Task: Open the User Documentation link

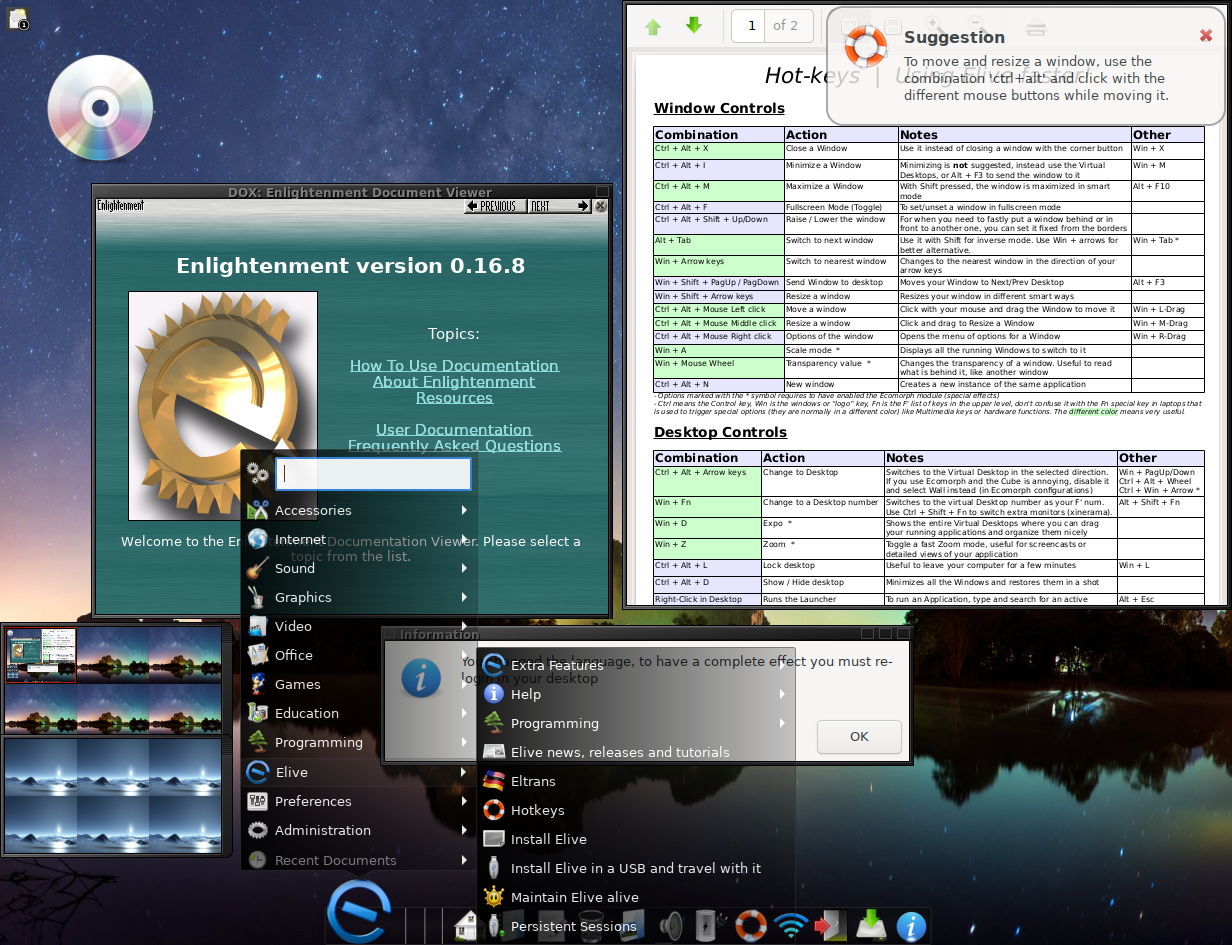Action: point(454,430)
